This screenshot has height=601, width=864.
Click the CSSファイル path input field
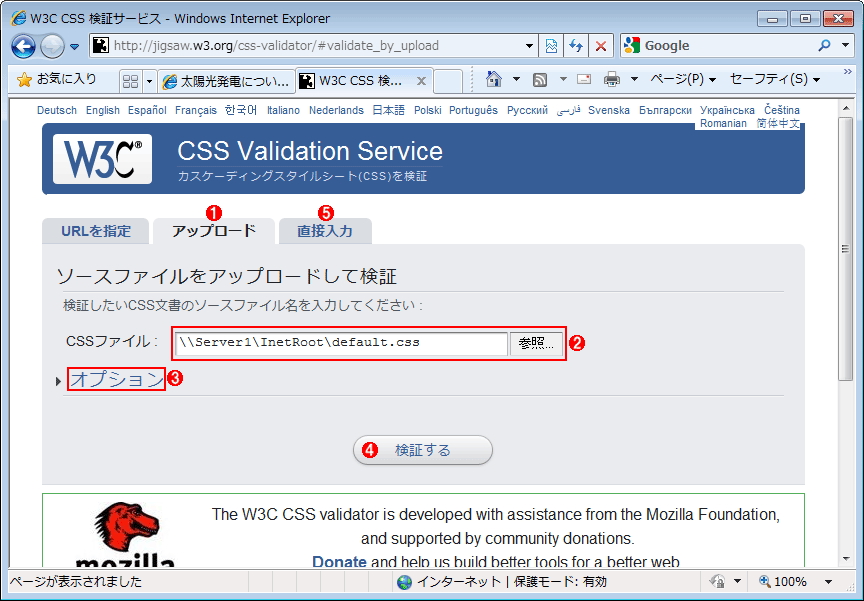342,343
